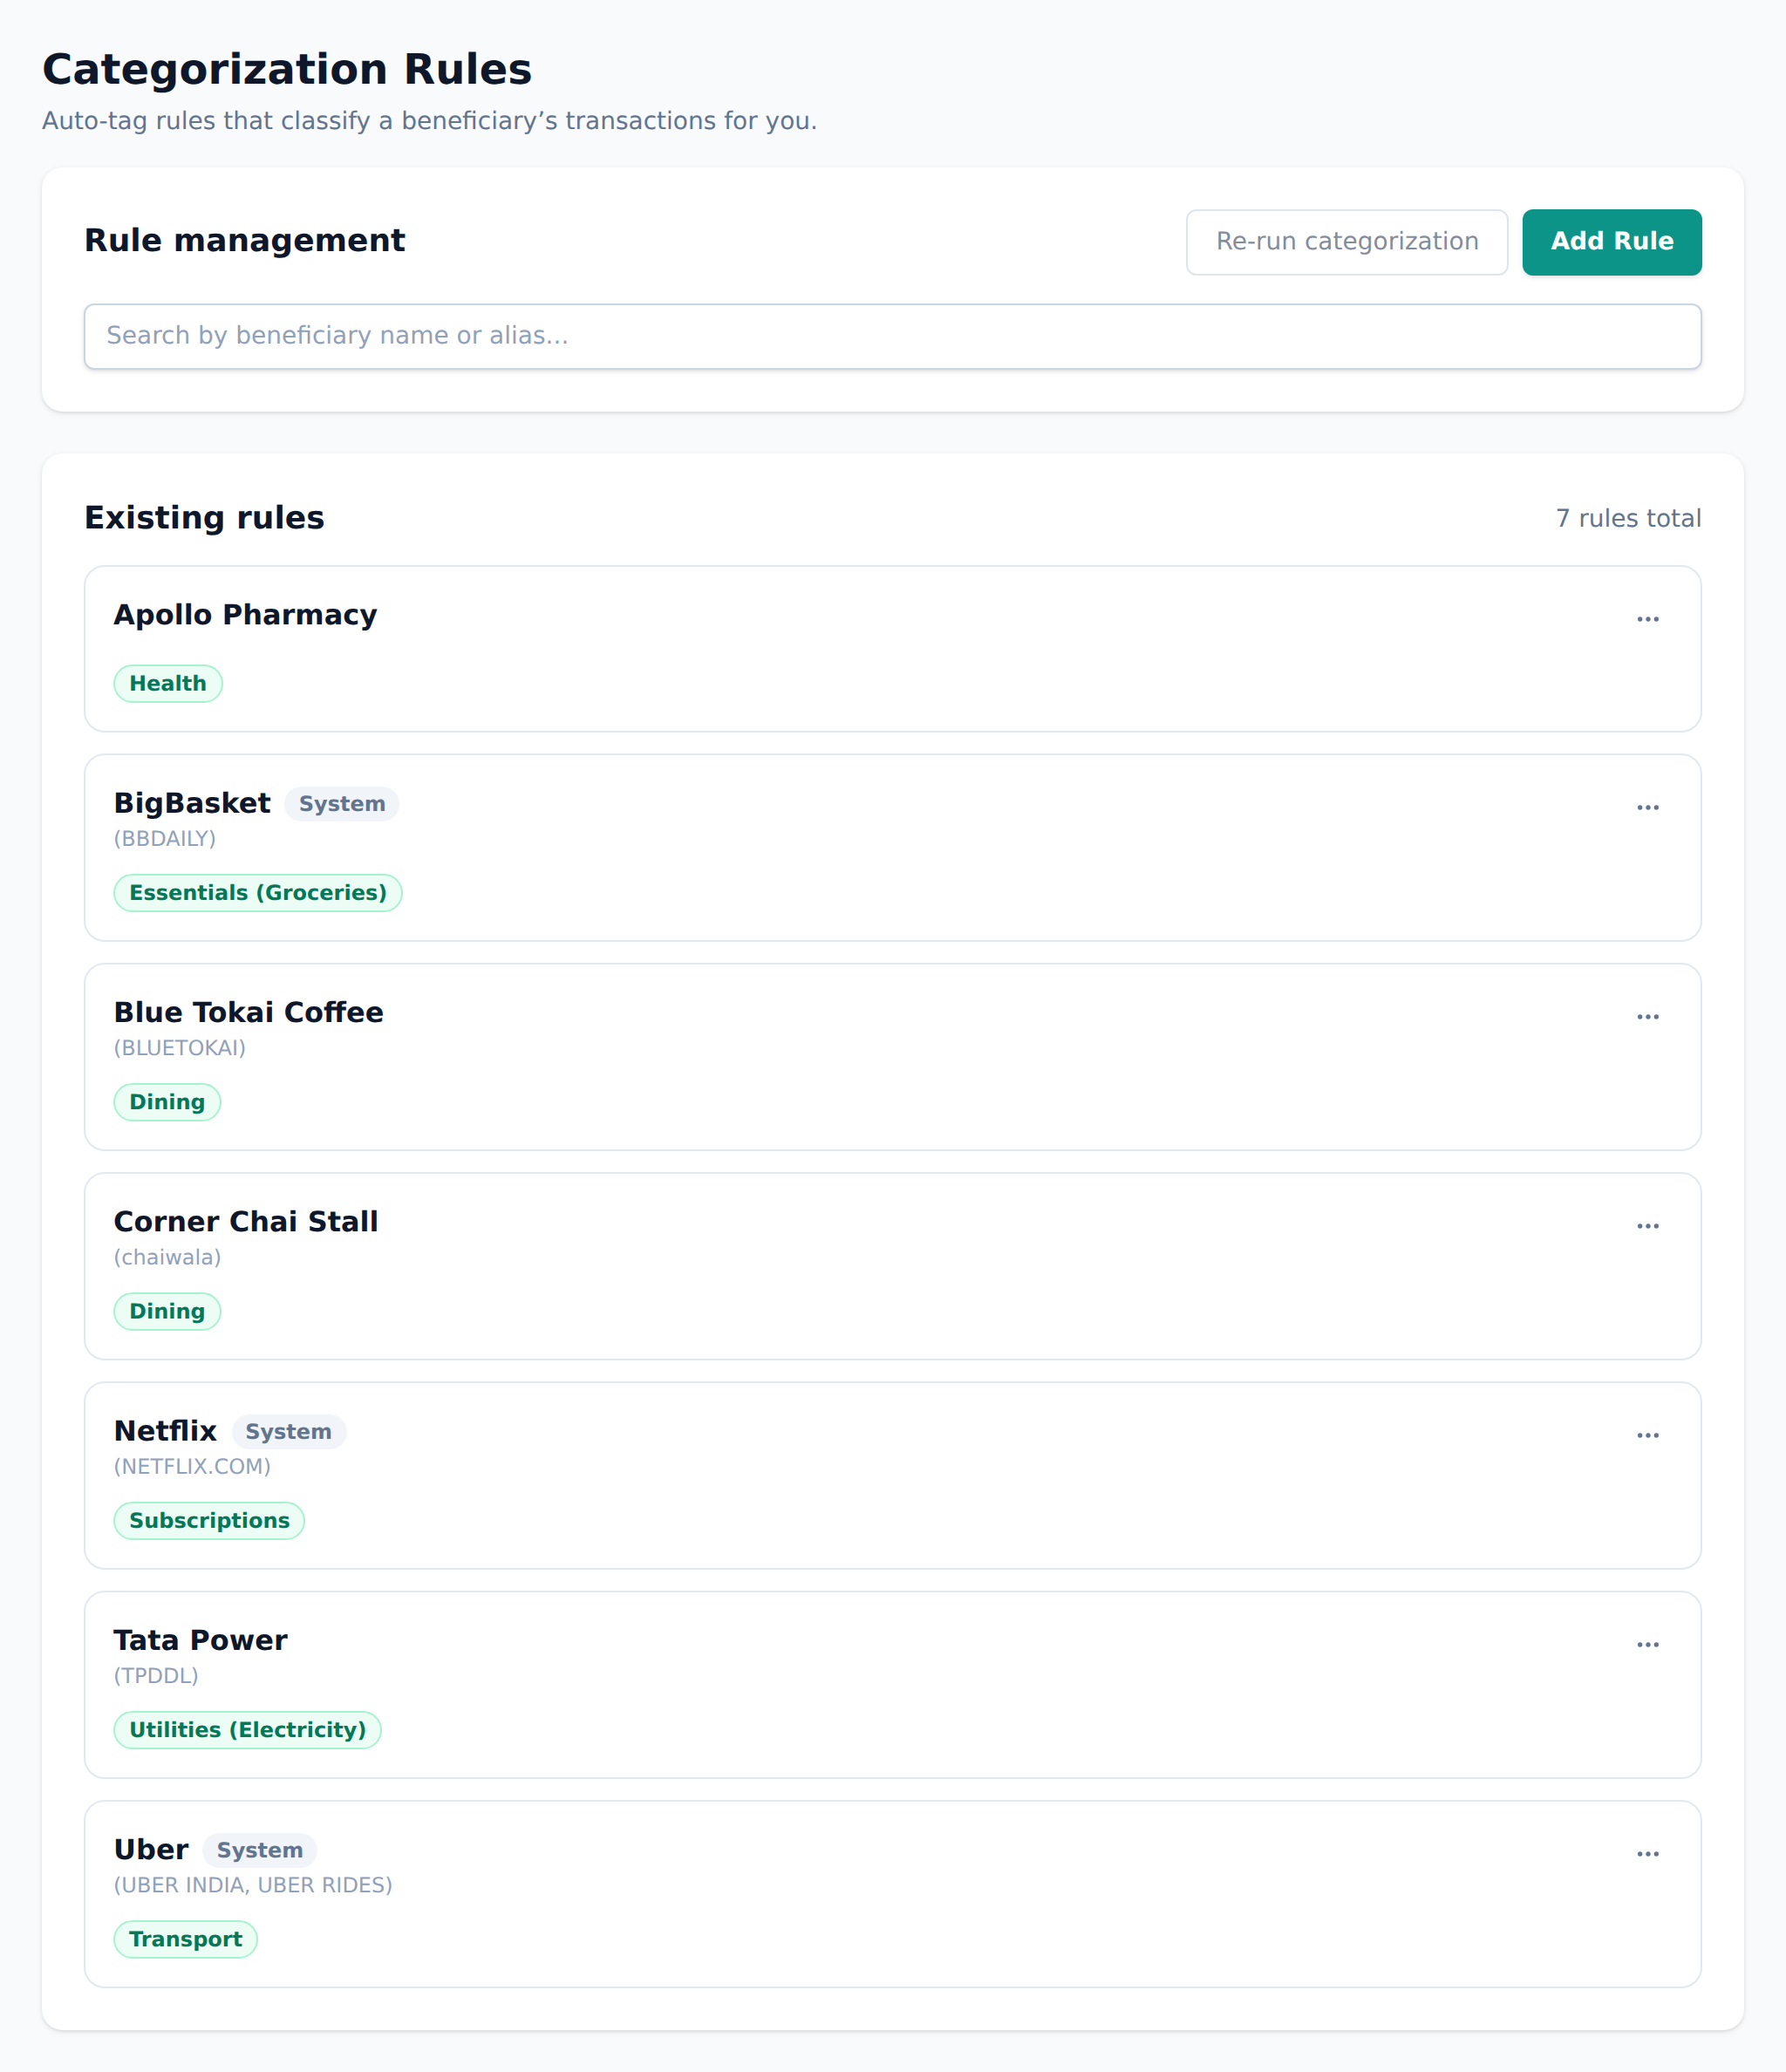1786x2072 pixels.
Task: Click the Blue Tokai Coffee rule name
Action: [x=249, y=1012]
